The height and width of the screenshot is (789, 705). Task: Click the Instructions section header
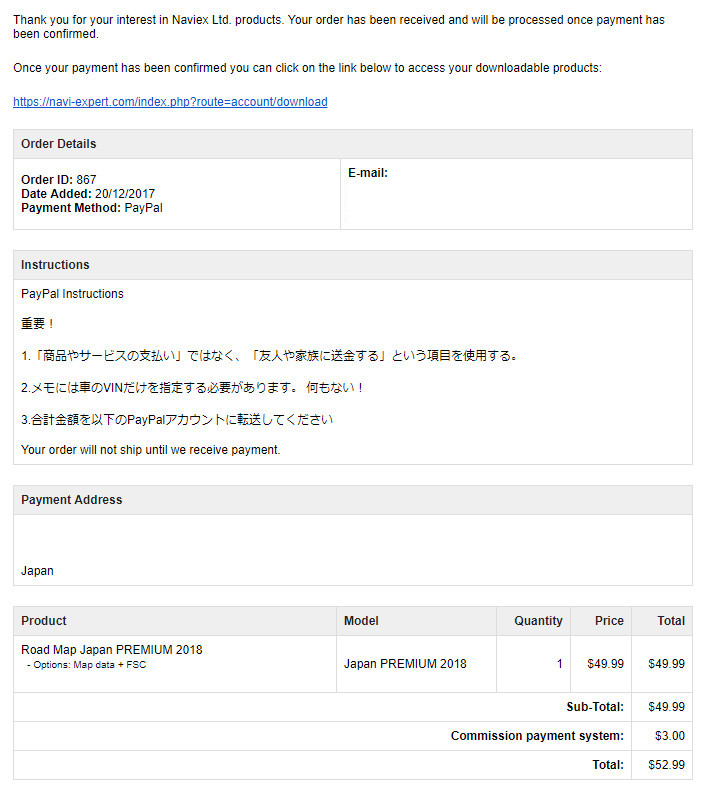(x=55, y=265)
